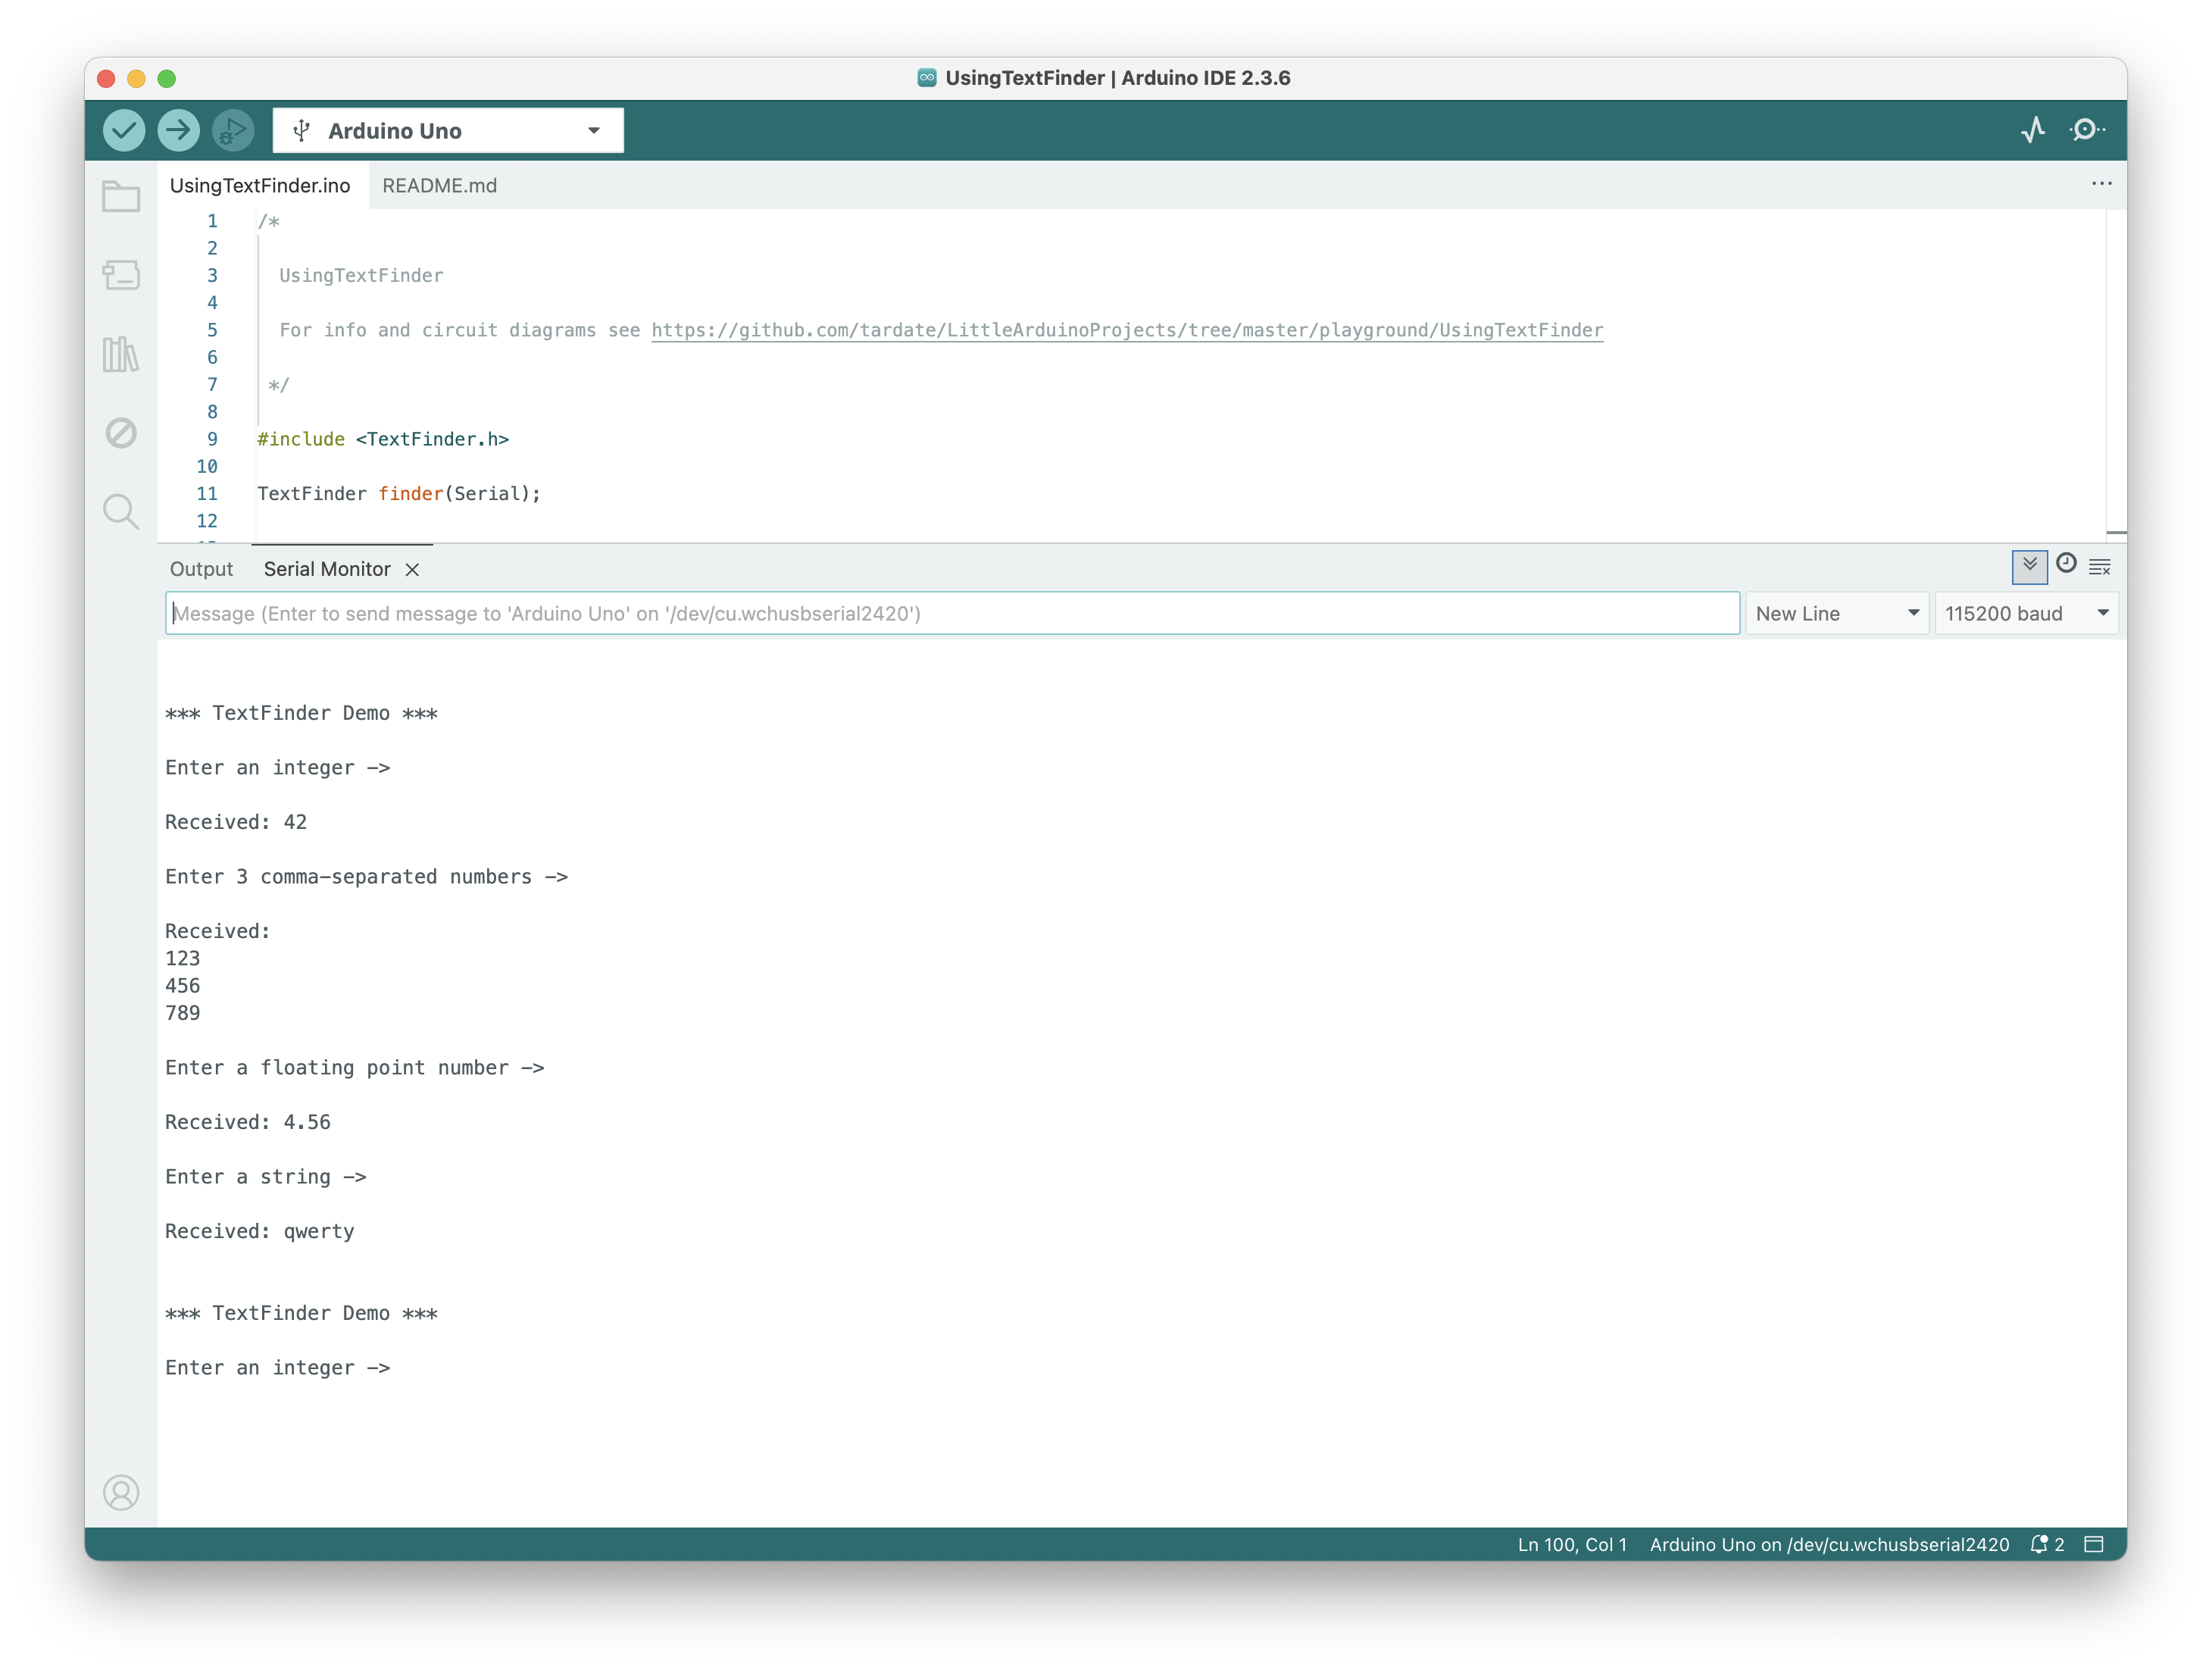Open the Search sidebar panel
Screen dimensions: 2212x1673
coord(120,511)
